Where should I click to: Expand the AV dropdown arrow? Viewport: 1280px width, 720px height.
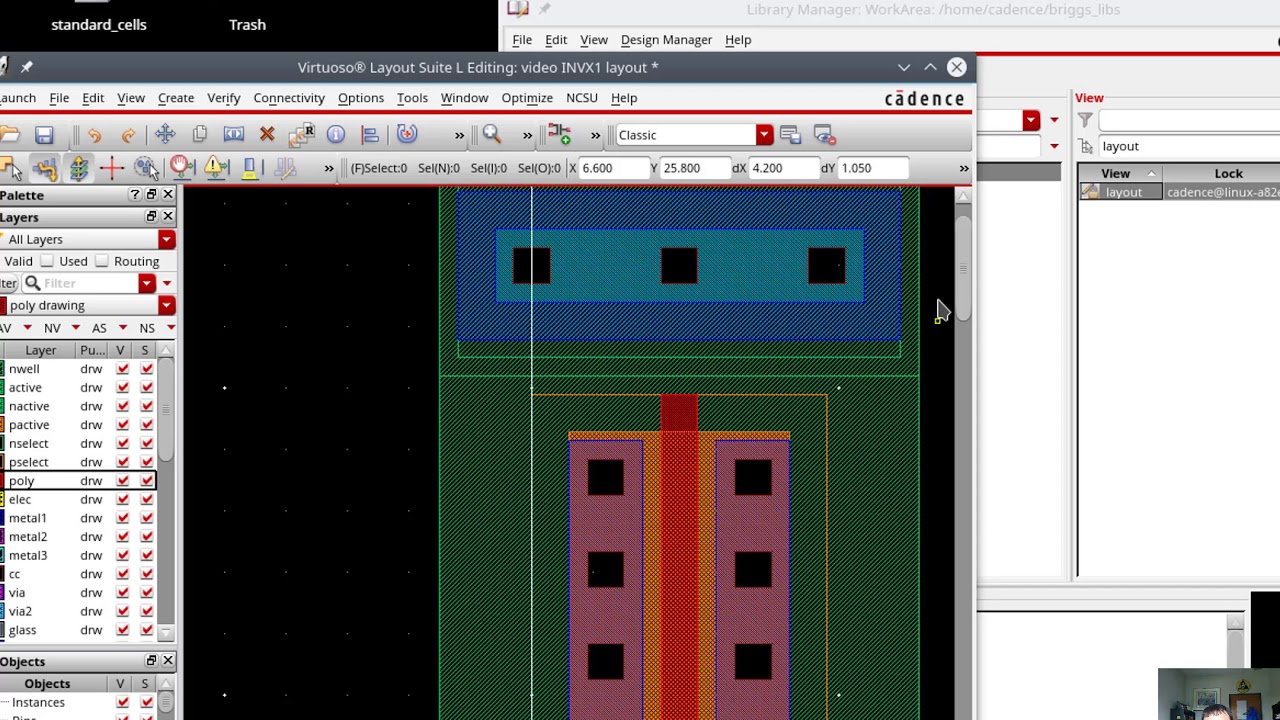point(27,328)
